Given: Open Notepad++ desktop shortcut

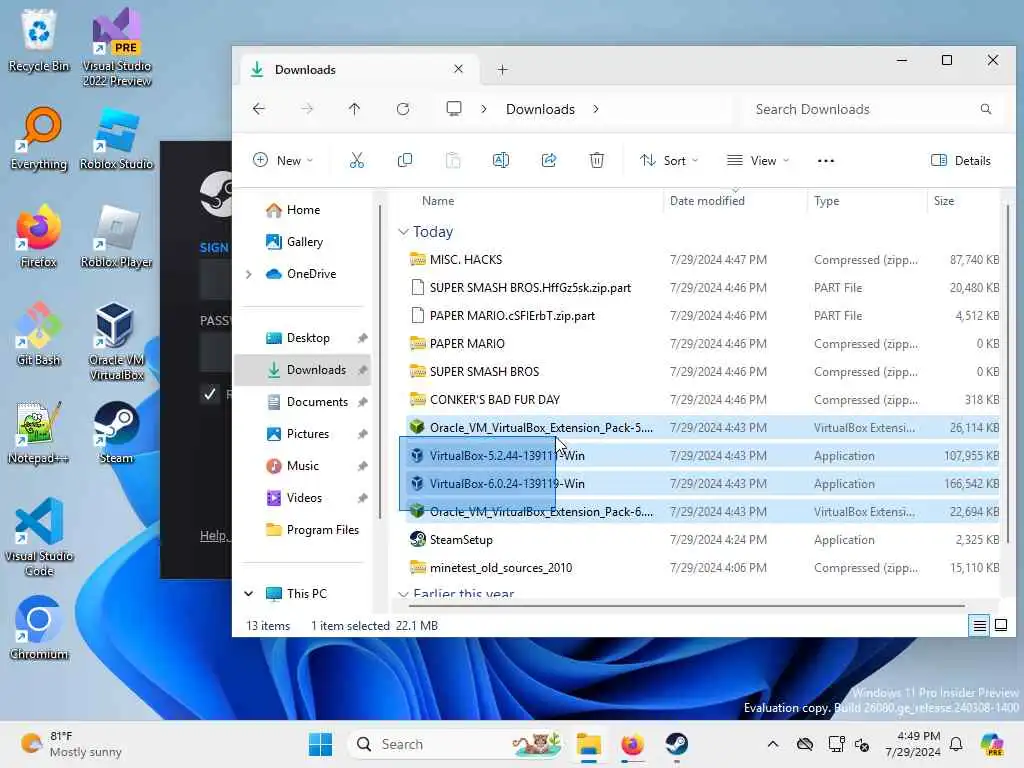Looking at the screenshot, I should coord(39,432).
